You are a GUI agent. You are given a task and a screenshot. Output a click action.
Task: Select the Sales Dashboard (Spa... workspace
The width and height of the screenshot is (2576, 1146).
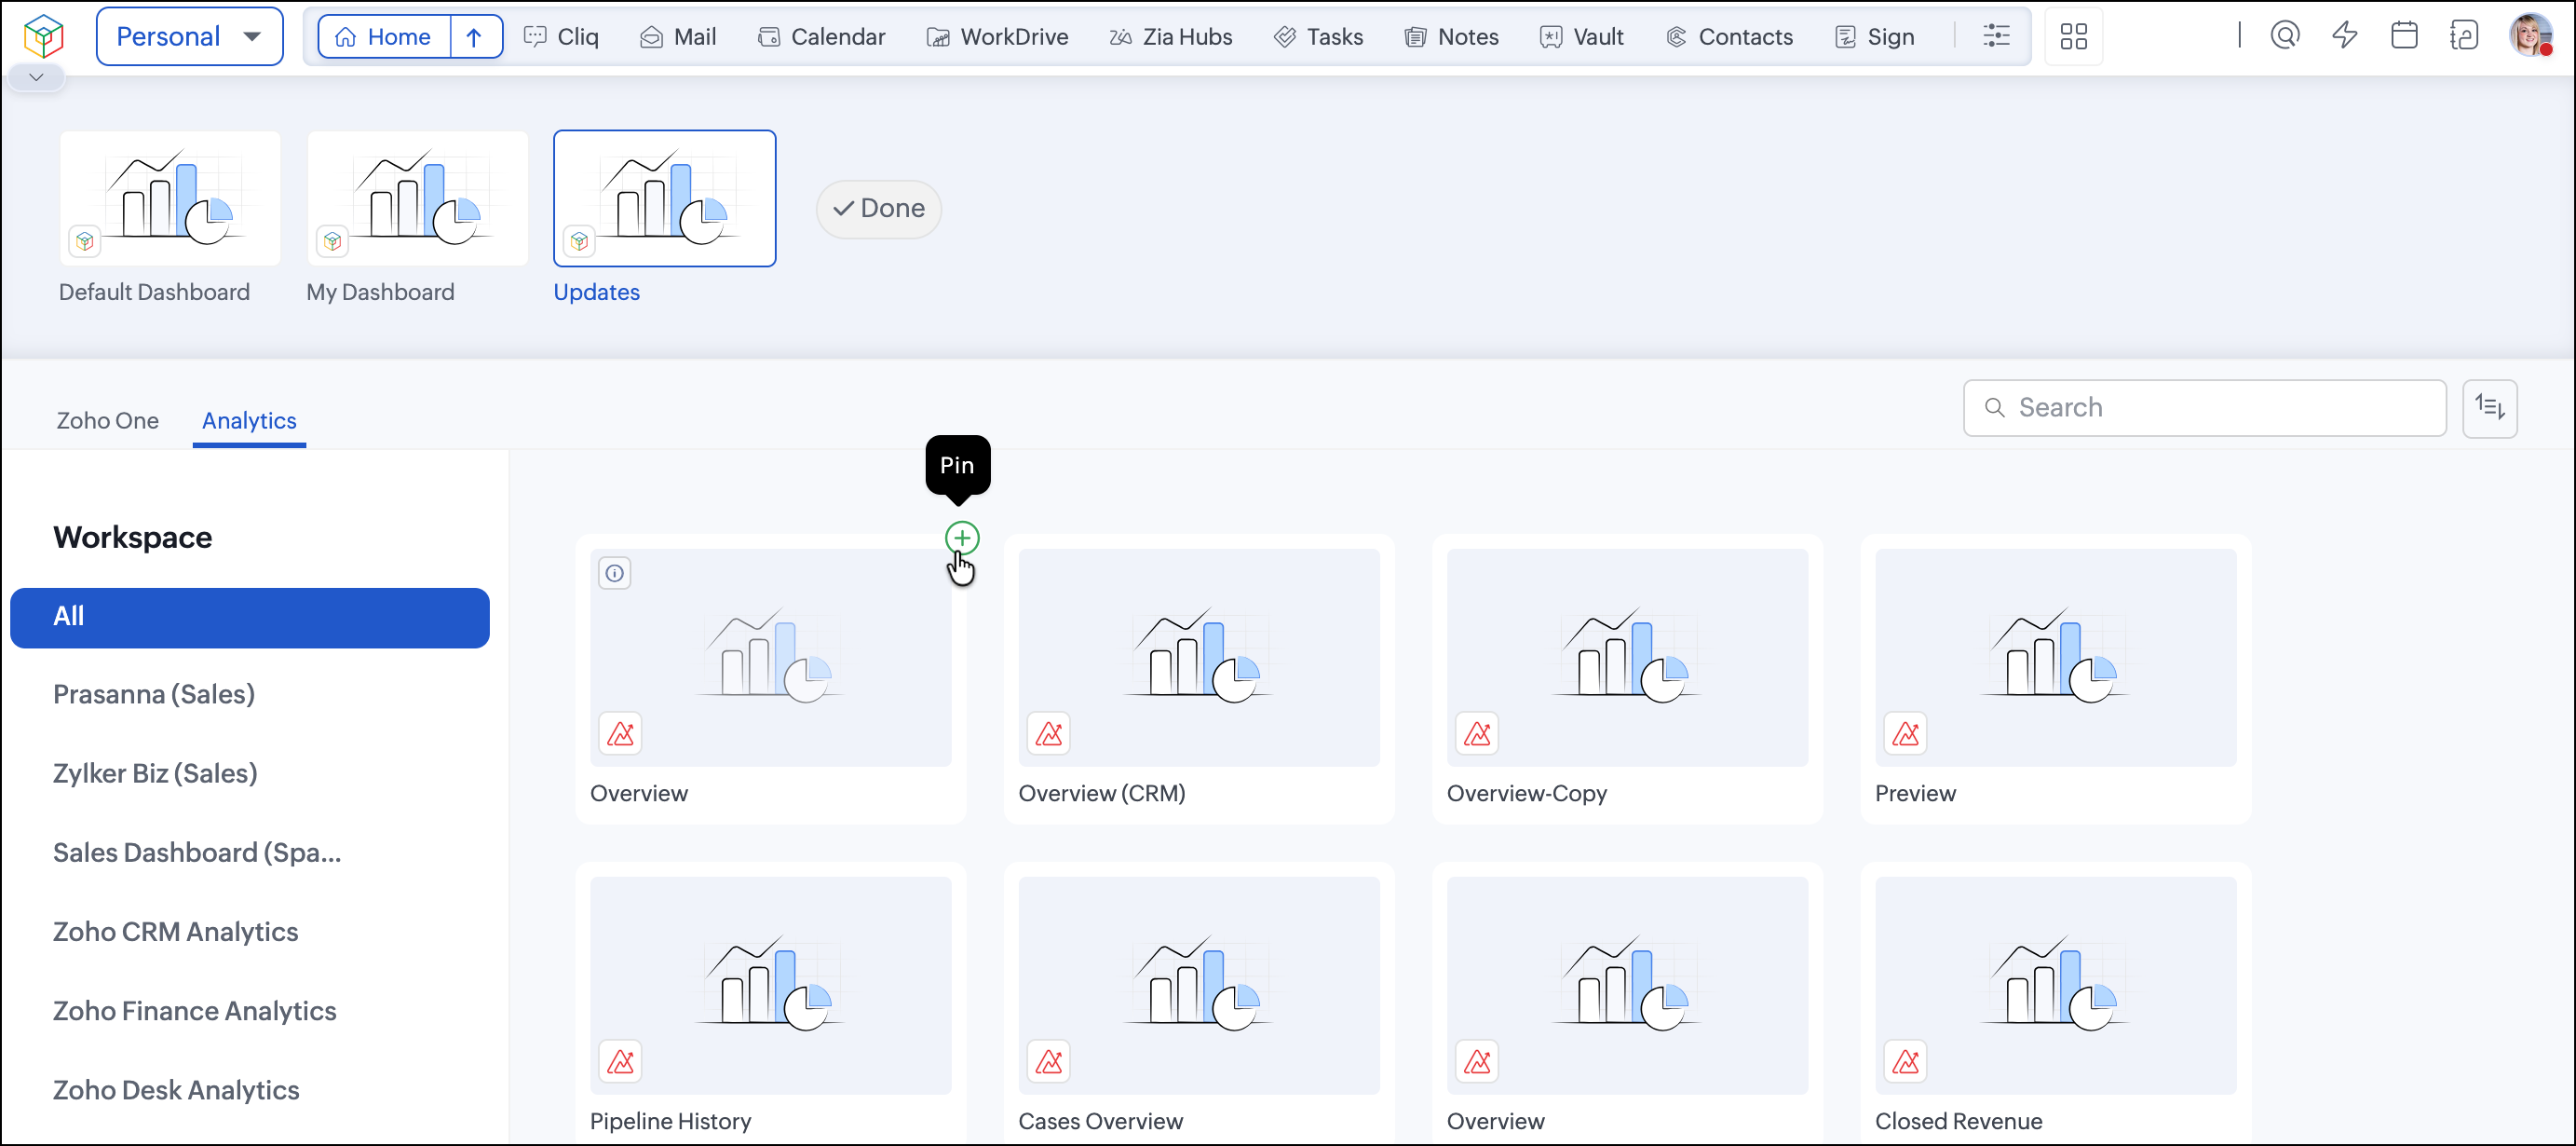click(x=197, y=853)
